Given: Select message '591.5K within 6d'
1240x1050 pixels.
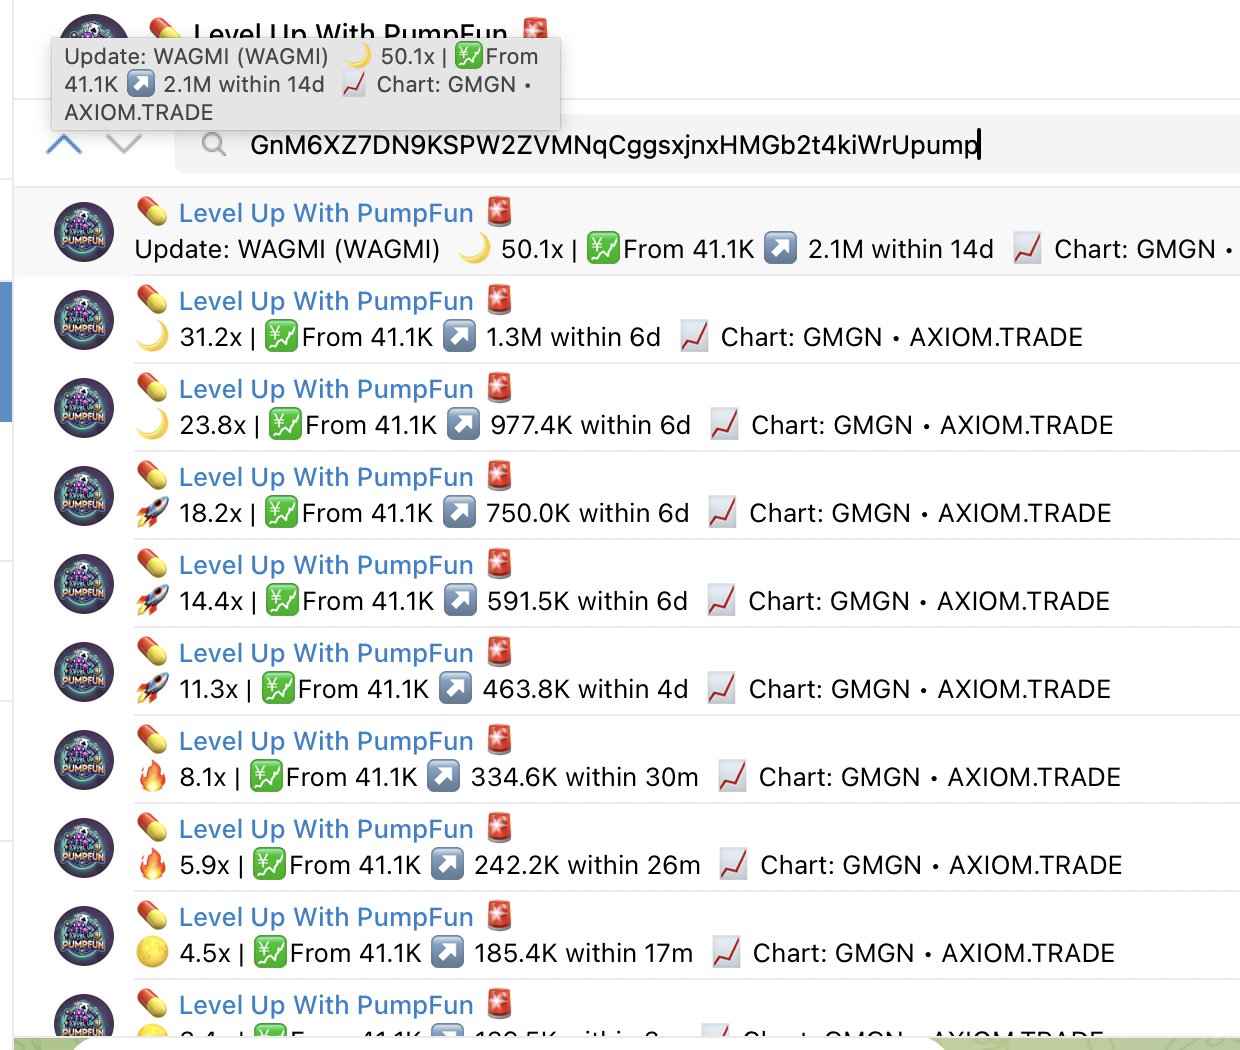Looking at the screenshot, I should pos(587,601).
